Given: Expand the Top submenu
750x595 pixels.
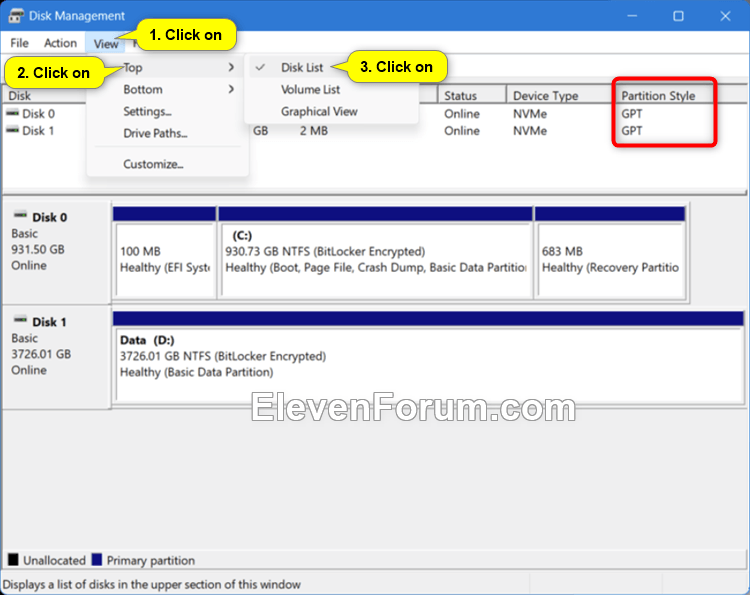Looking at the screenshot, I should pos(168,67).
